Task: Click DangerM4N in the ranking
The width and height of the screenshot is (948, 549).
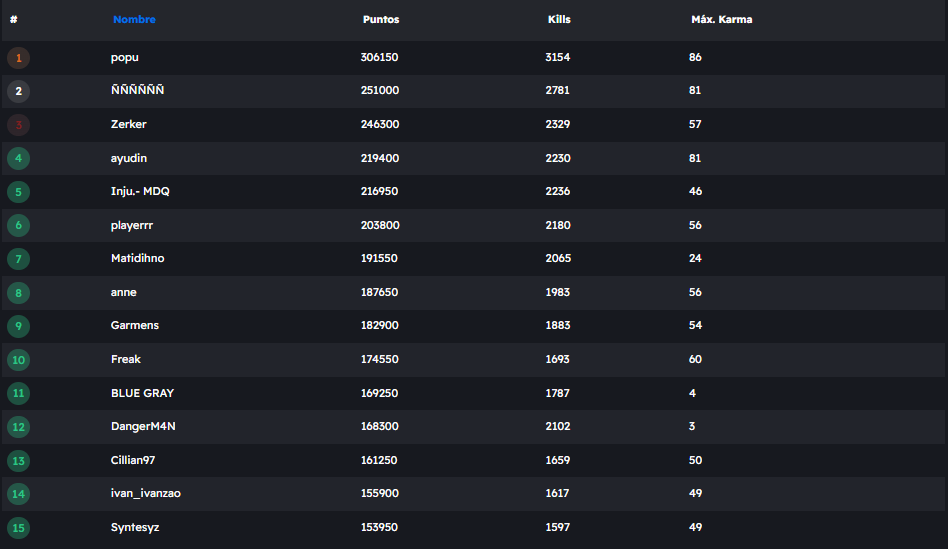Action: click(x=143, y=427)
